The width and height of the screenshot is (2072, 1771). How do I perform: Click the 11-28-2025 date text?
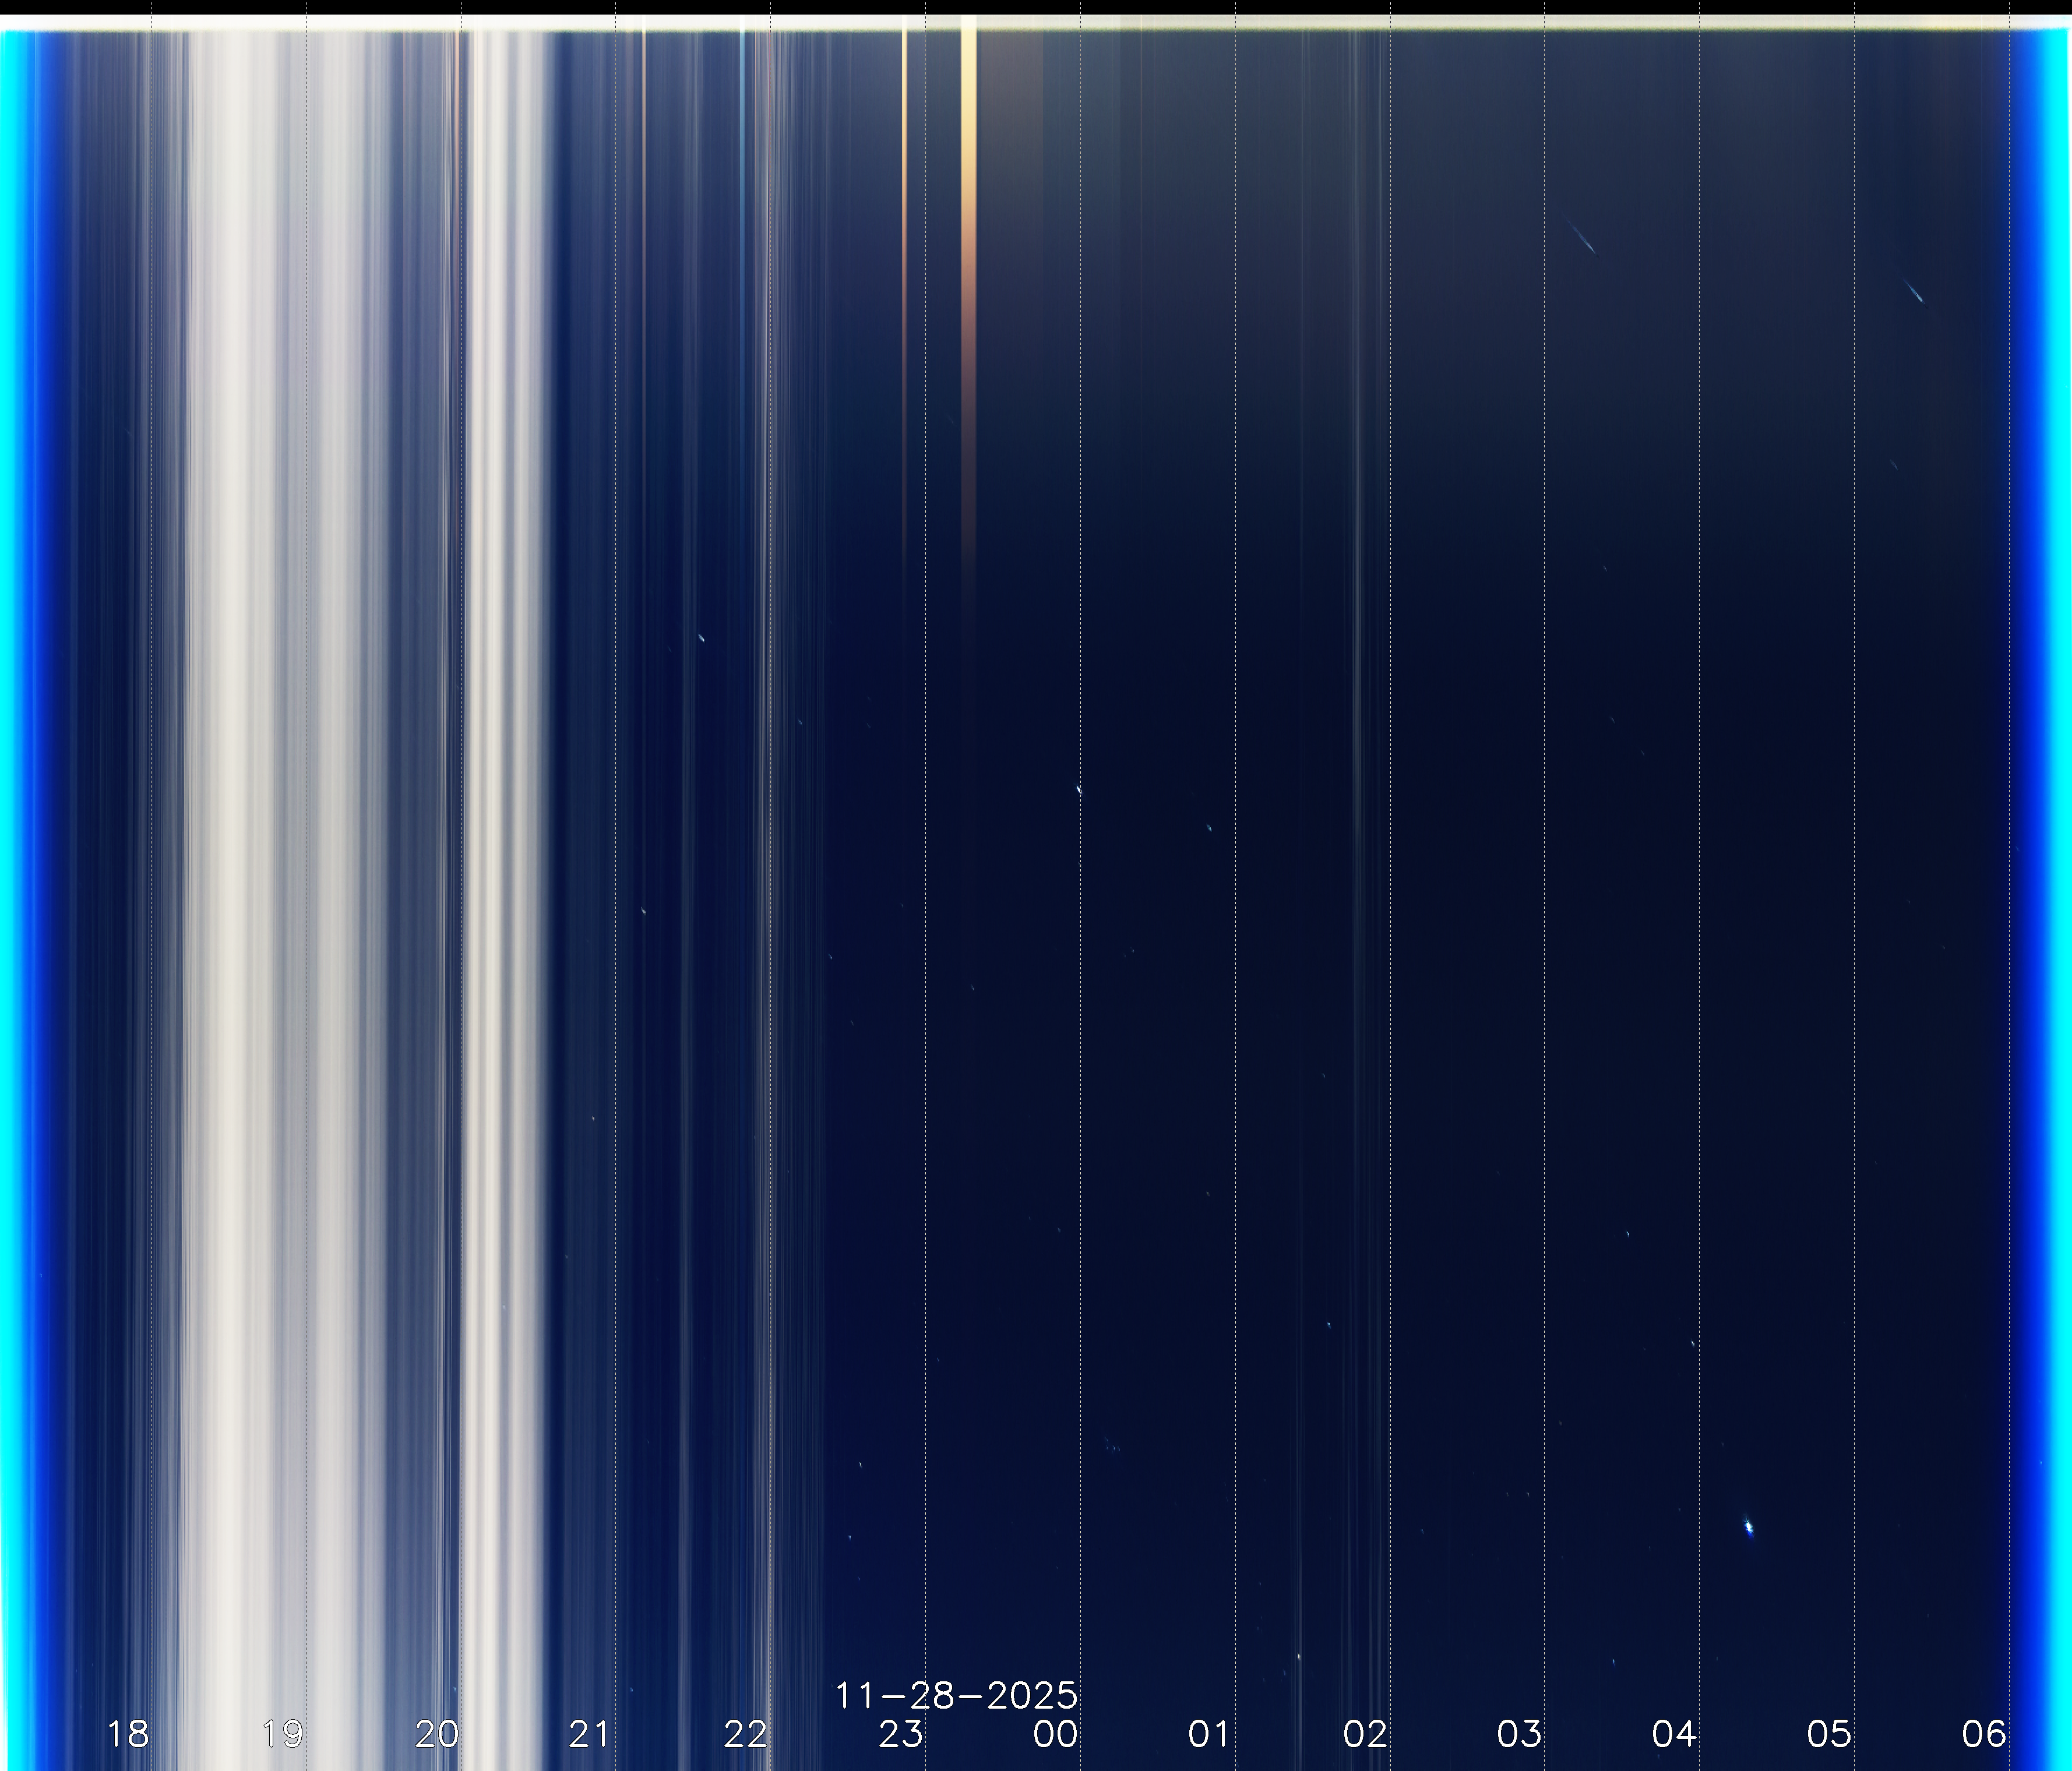[956, 1696]
